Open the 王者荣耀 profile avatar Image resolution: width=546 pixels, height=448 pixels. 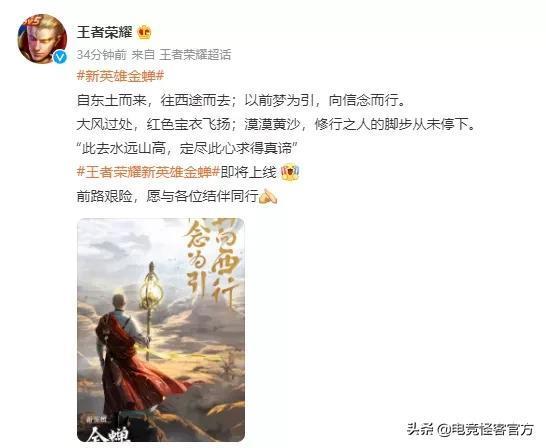pyautogui.click(x=42, y=39)
